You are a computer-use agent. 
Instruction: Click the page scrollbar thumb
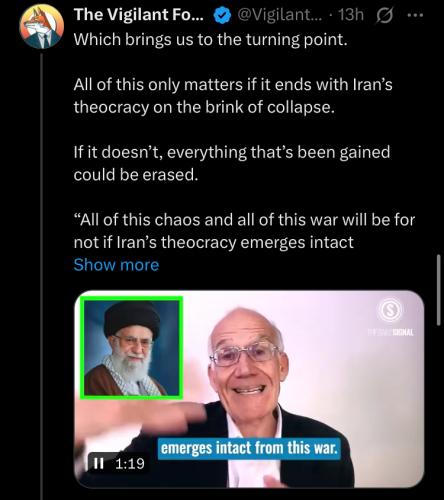[x=438, y=290]
